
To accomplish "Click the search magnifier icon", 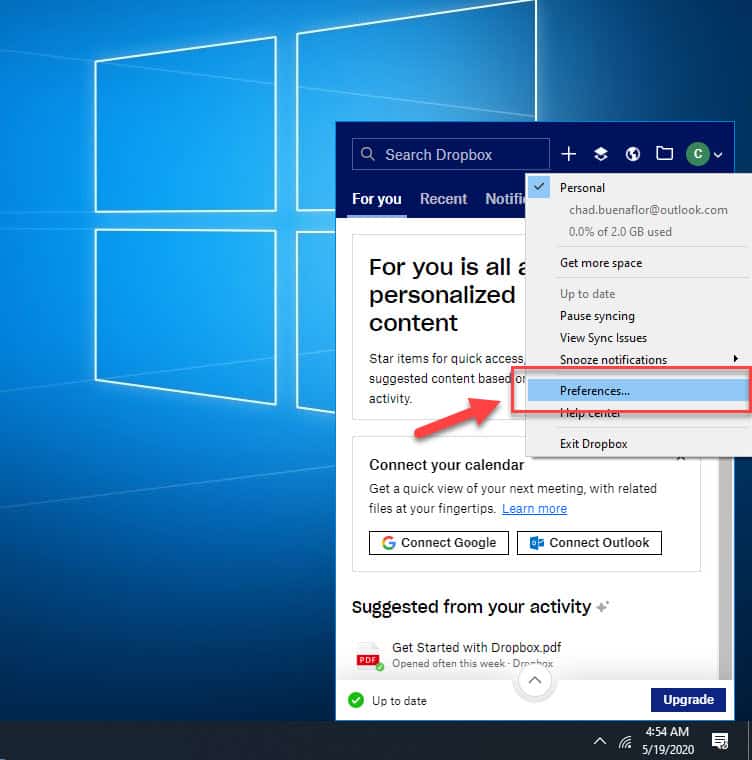I will pyautogui.click(x=368, y=154).
